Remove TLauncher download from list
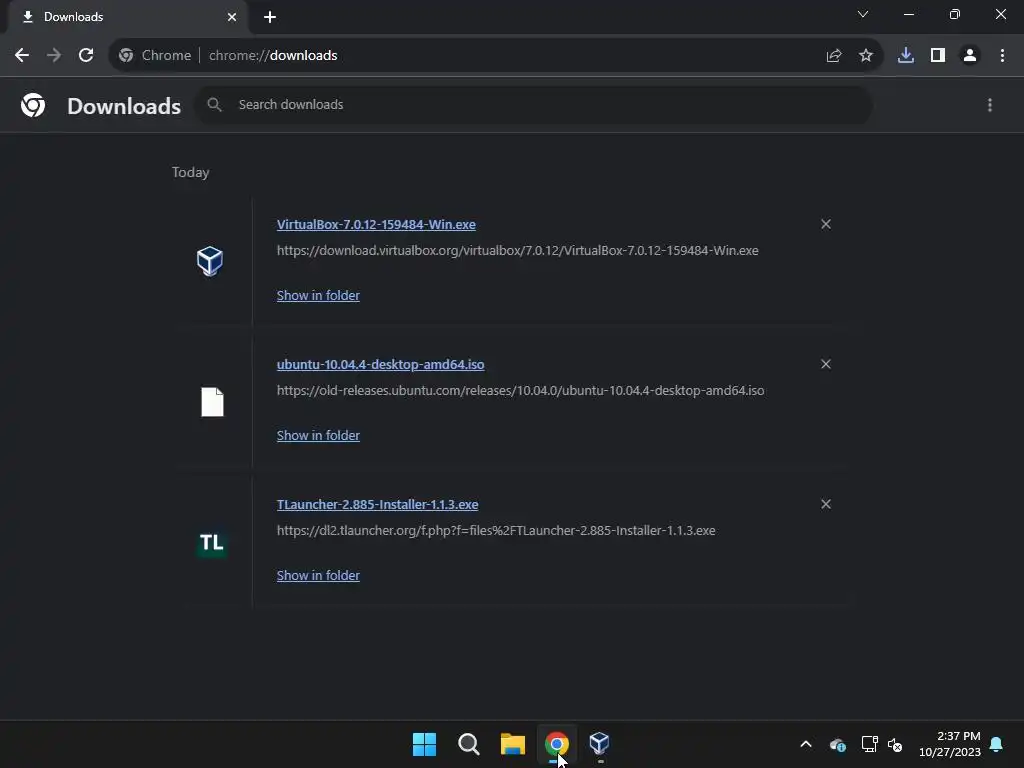The image size is (1024, 768). pyautogui.click(x=825, y=504)
